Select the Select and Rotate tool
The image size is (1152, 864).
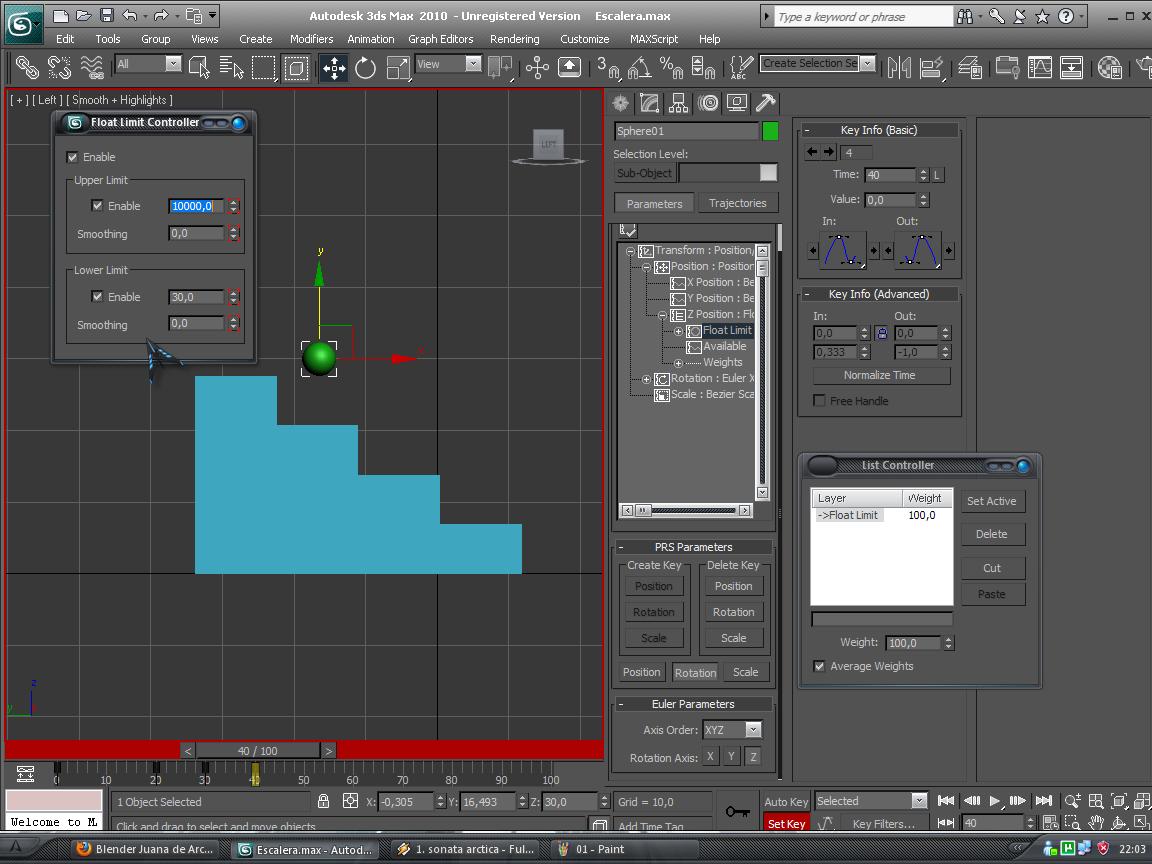[364, 68]
